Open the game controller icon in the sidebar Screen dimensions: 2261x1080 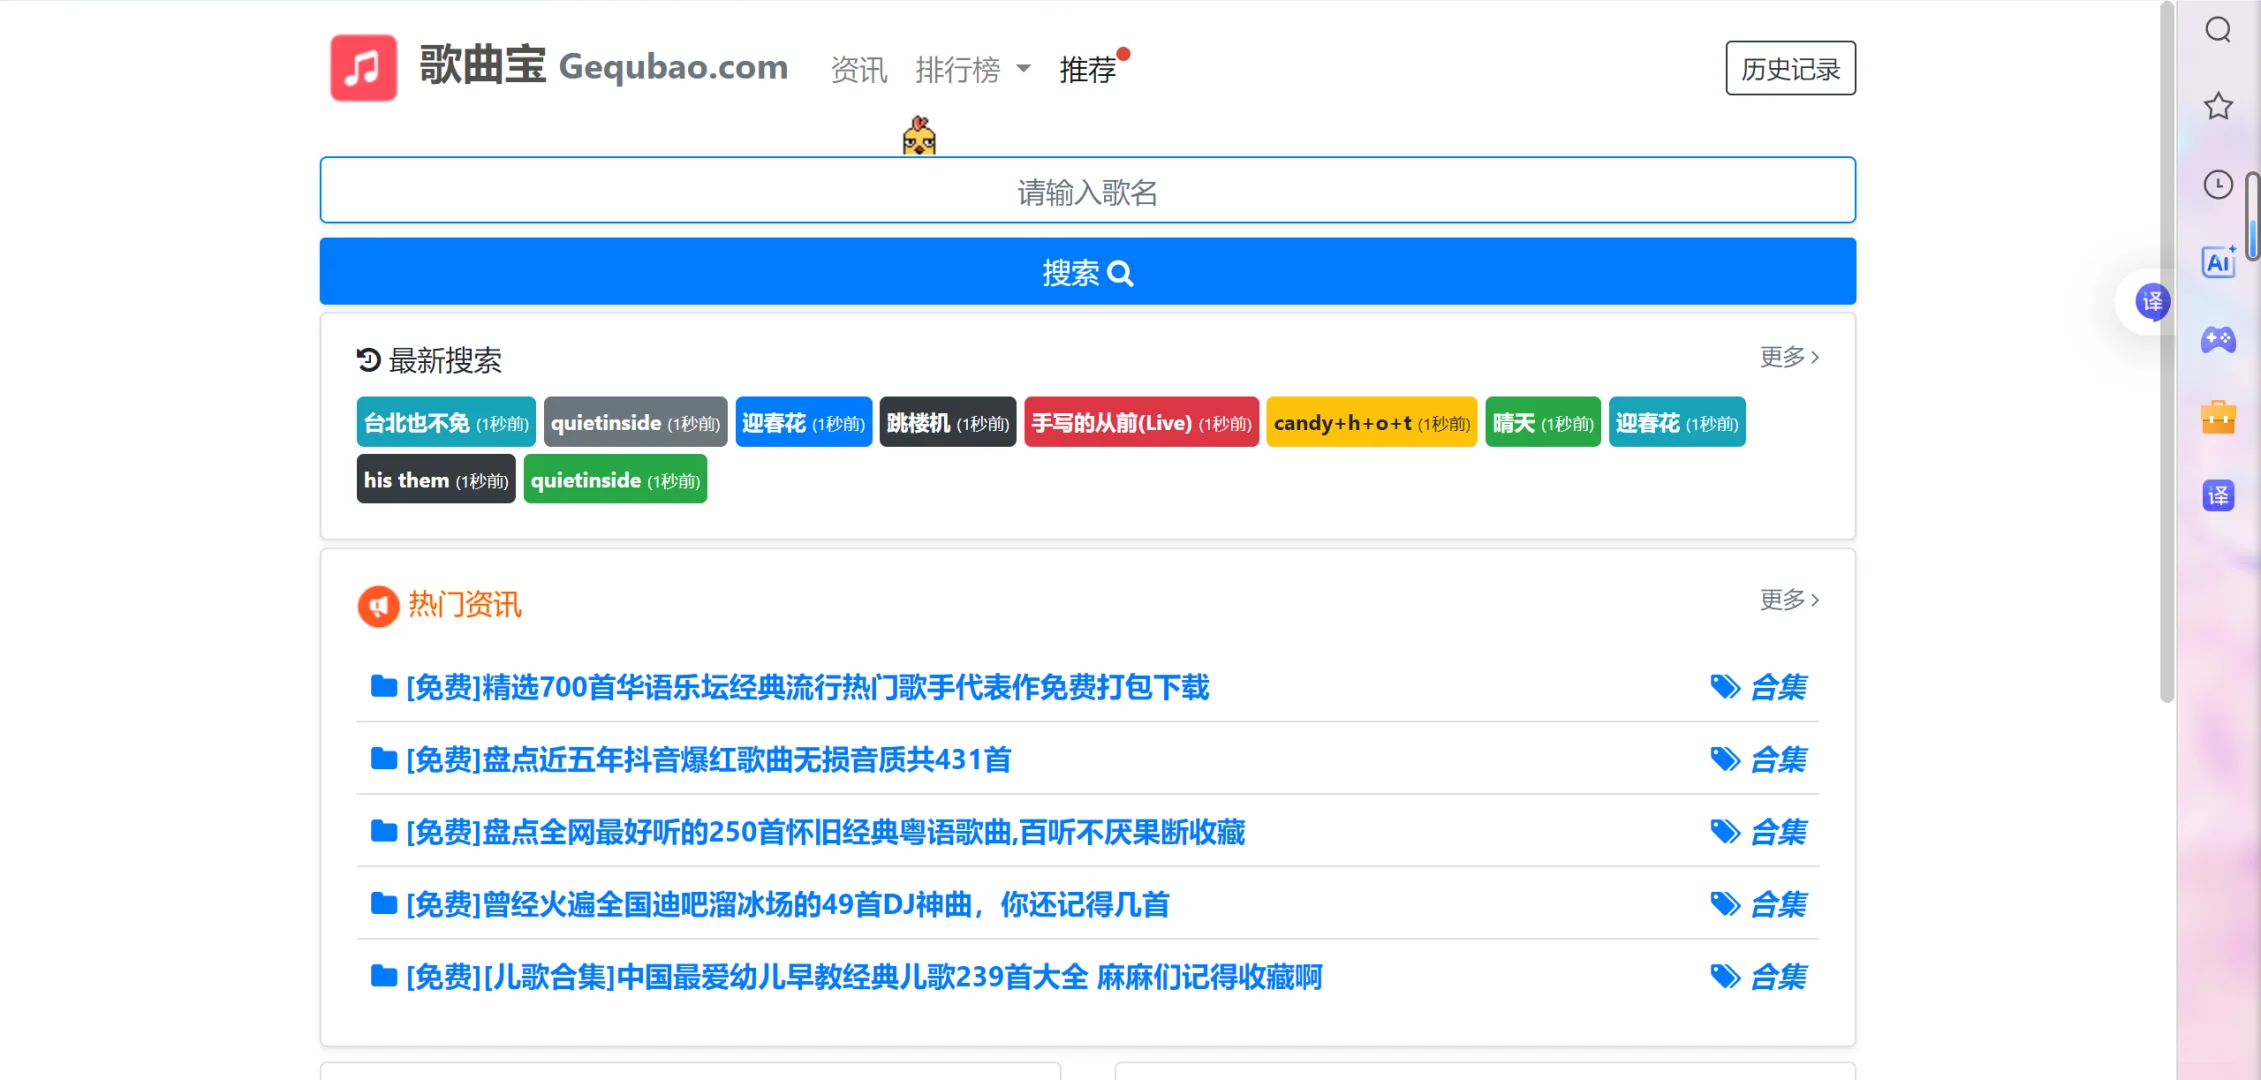coord(2218,340)
